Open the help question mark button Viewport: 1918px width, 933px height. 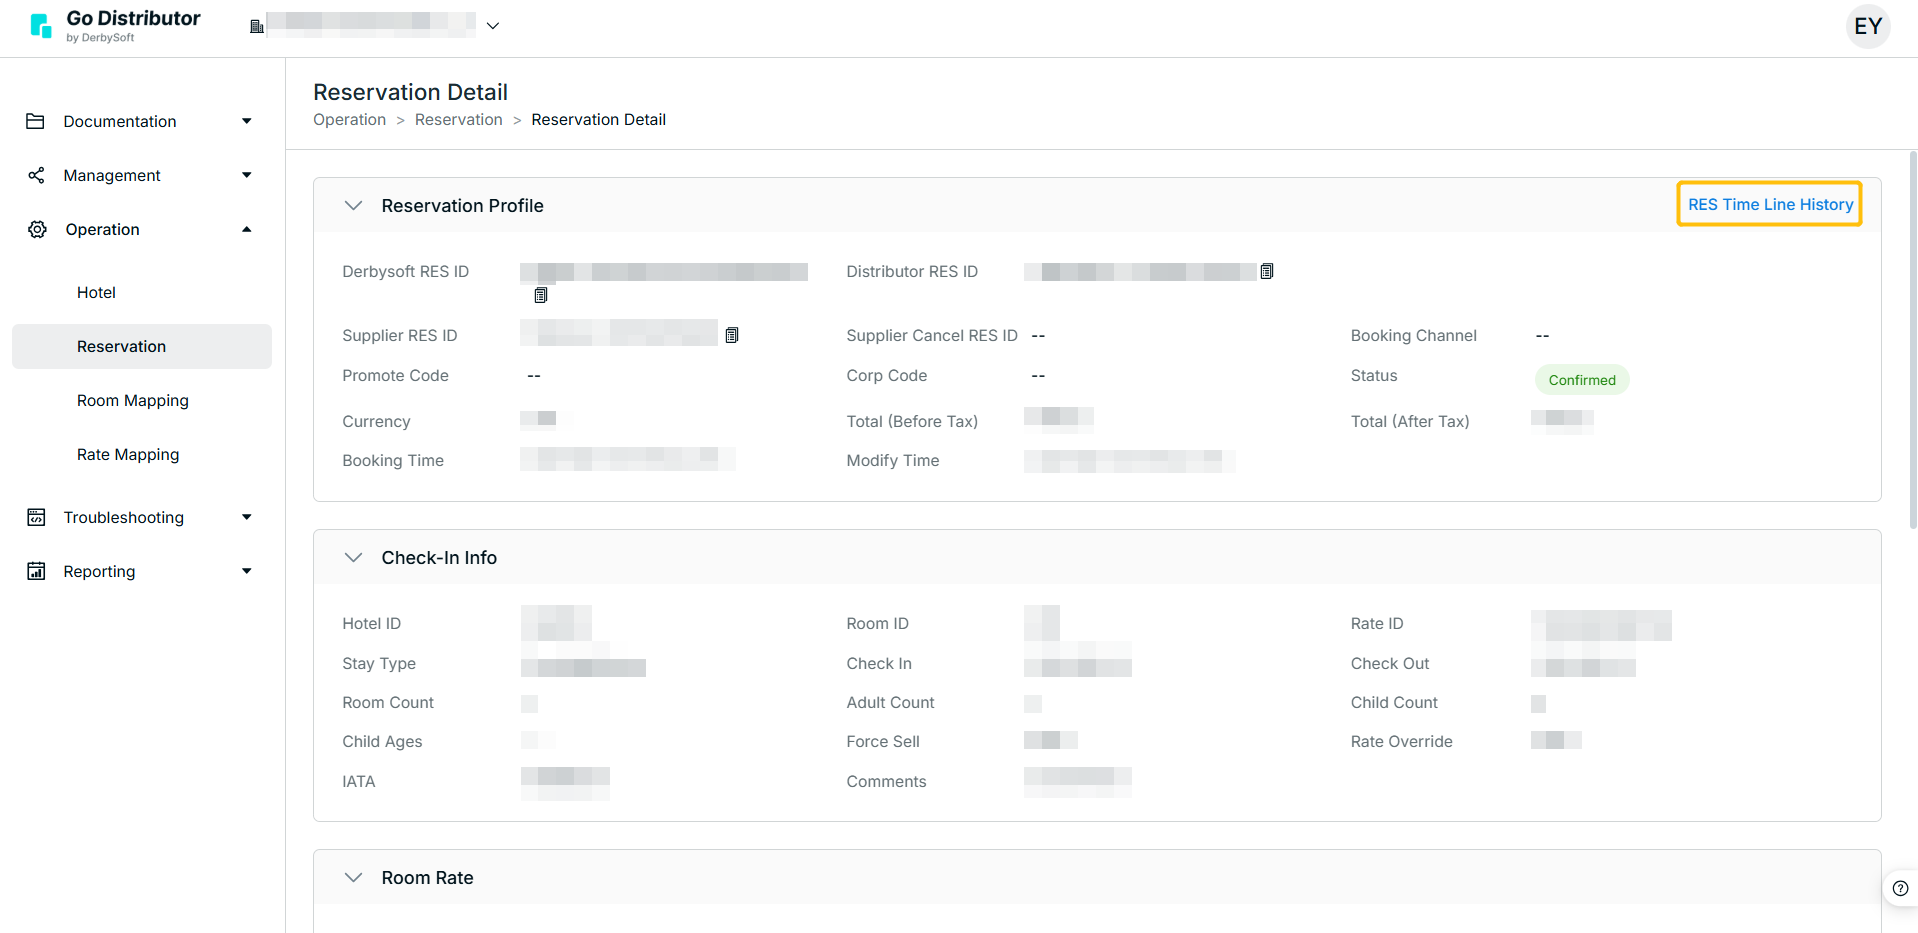1900,888
